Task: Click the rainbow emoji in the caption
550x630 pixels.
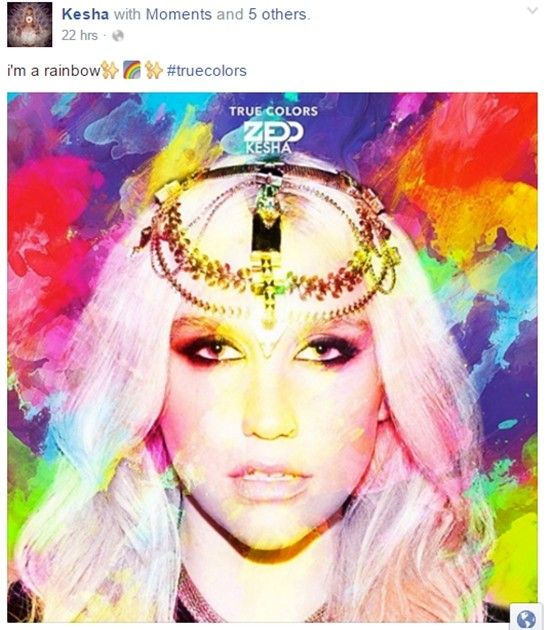Action: tap(132, 70)
